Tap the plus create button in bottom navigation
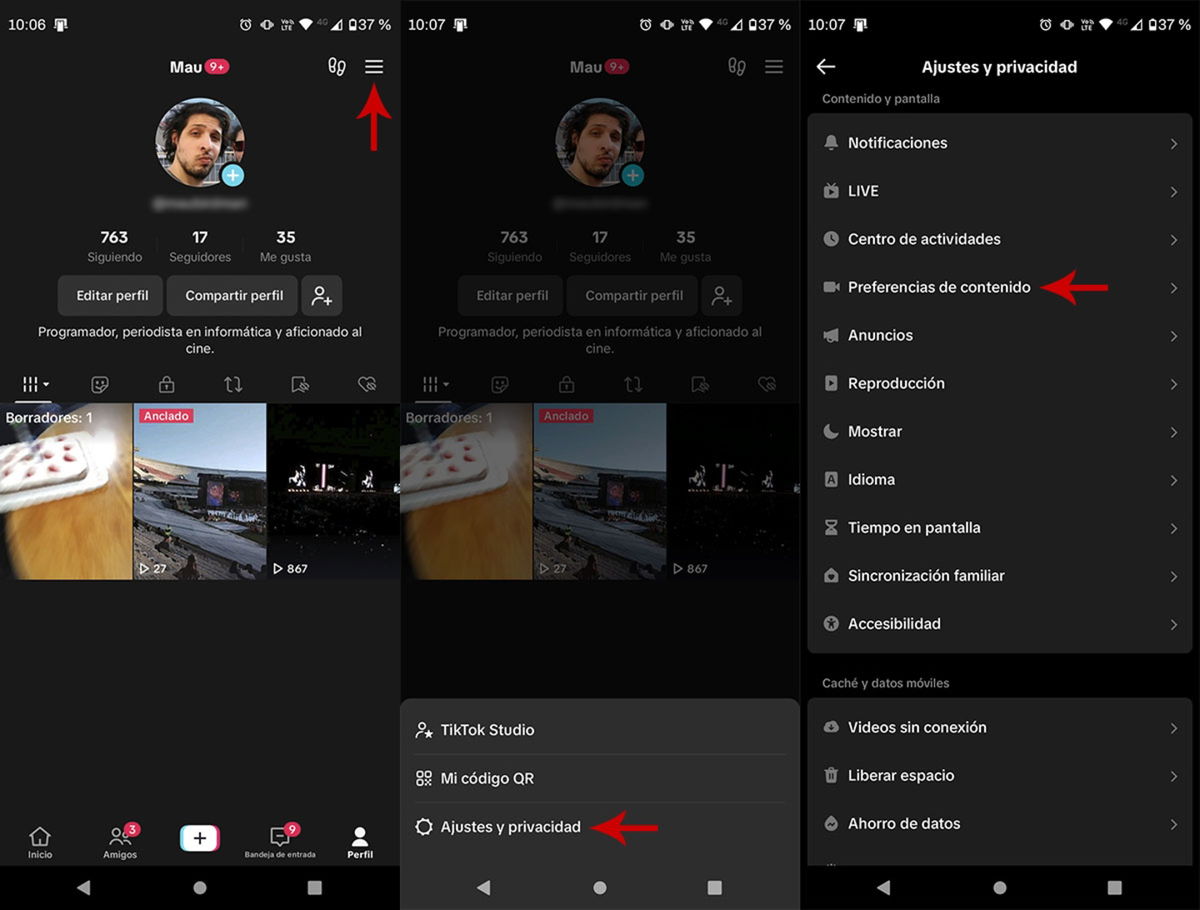The width and height of the screenshot is (1200, 910). point(200,838)
